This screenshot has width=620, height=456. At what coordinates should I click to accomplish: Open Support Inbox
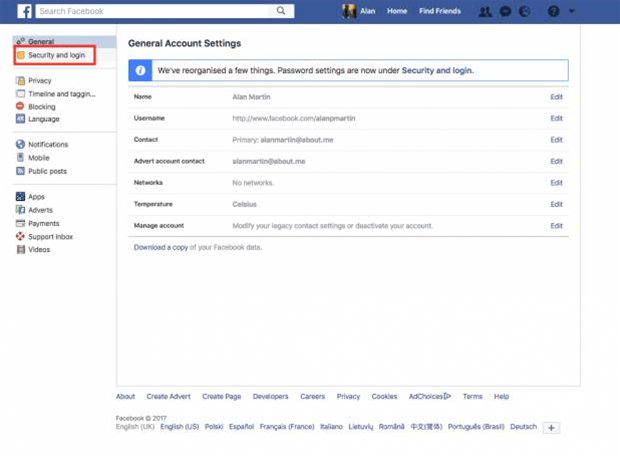pos(50,237)
